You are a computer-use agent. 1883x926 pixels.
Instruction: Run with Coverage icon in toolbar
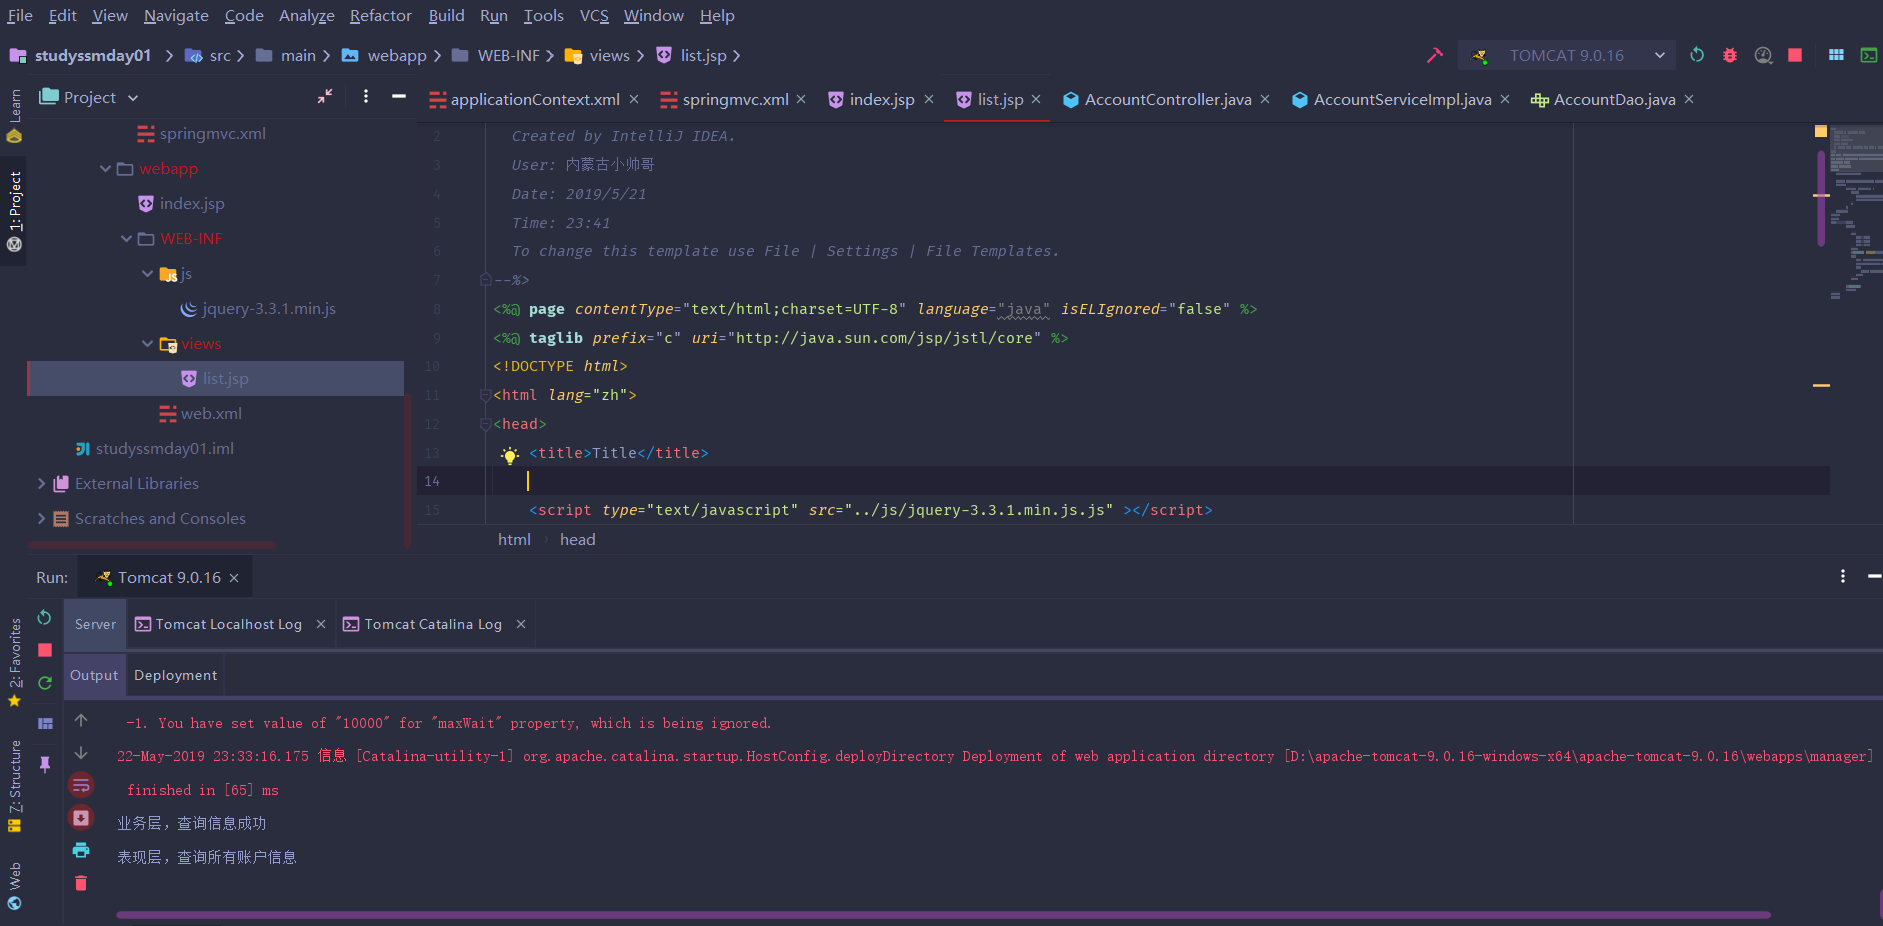tap(1764, 55)
